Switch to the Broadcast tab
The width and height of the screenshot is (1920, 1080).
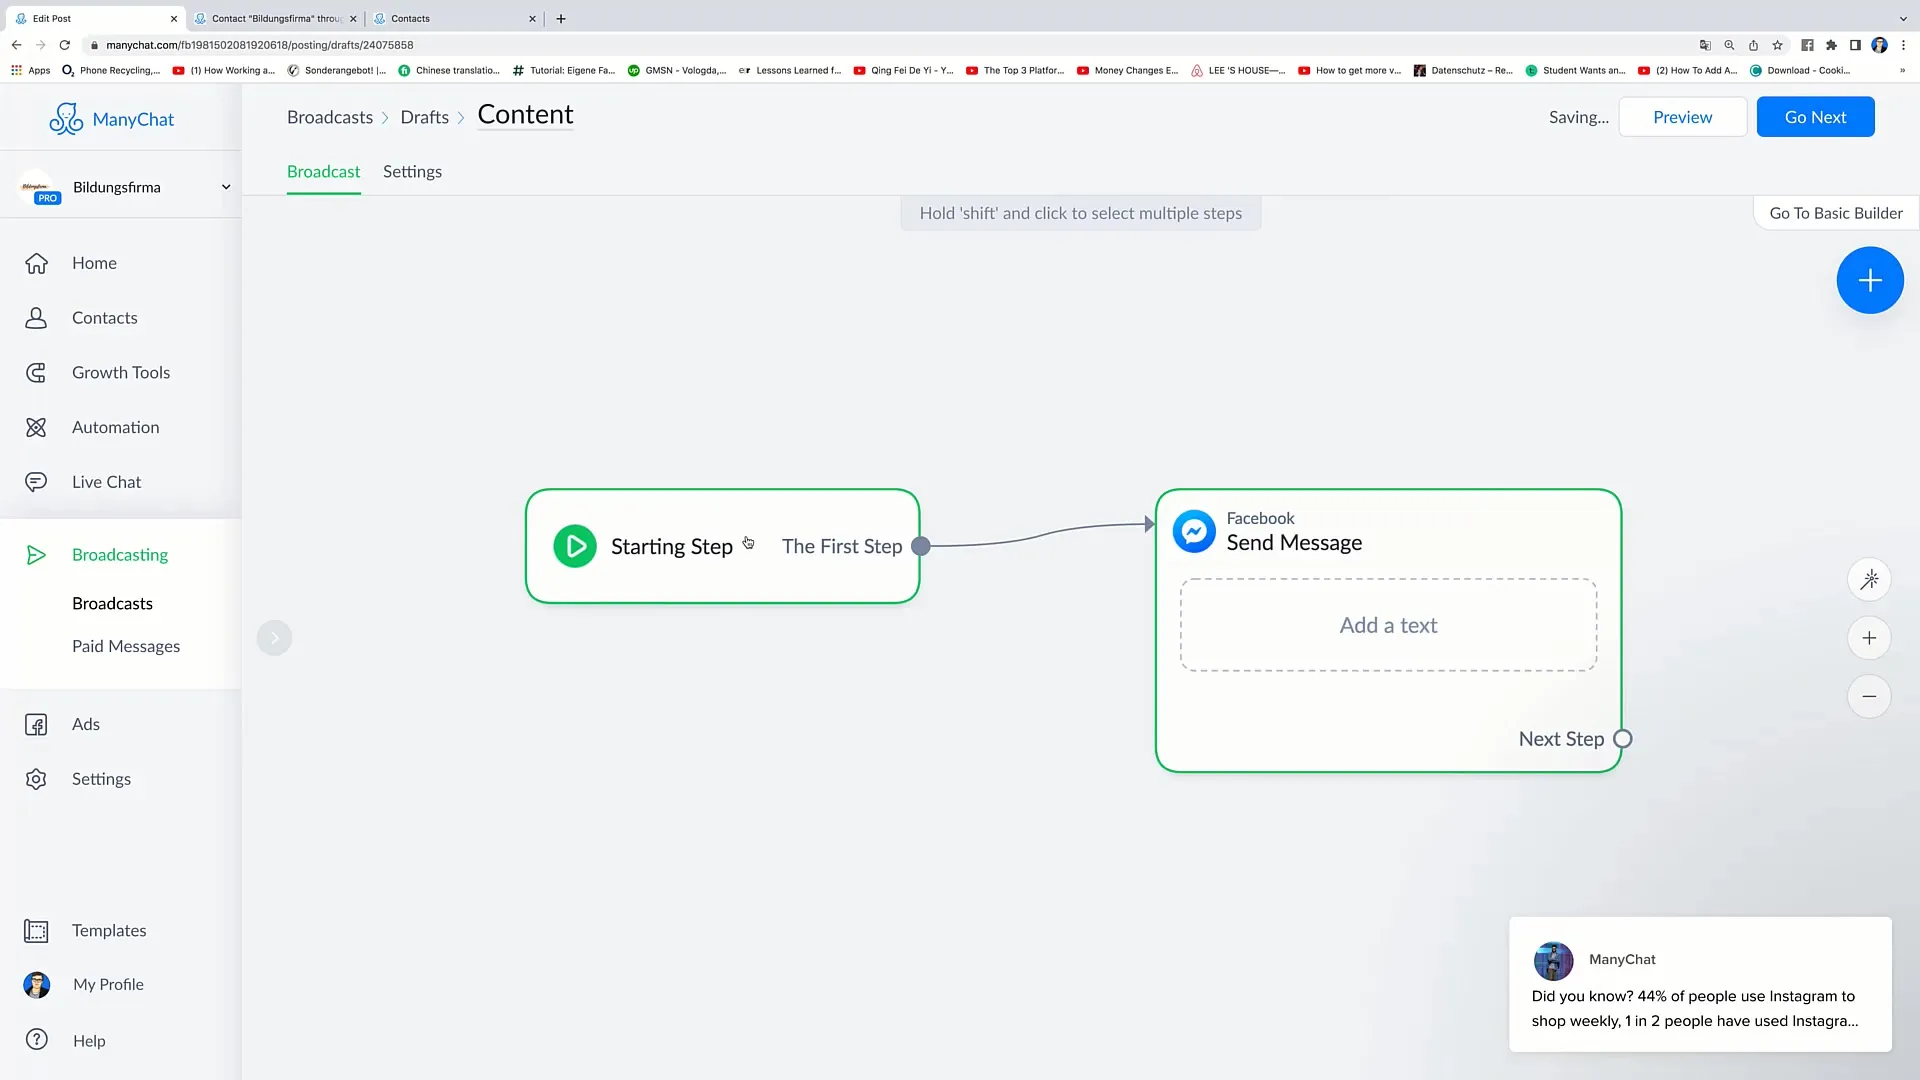(x=323, y=172)
